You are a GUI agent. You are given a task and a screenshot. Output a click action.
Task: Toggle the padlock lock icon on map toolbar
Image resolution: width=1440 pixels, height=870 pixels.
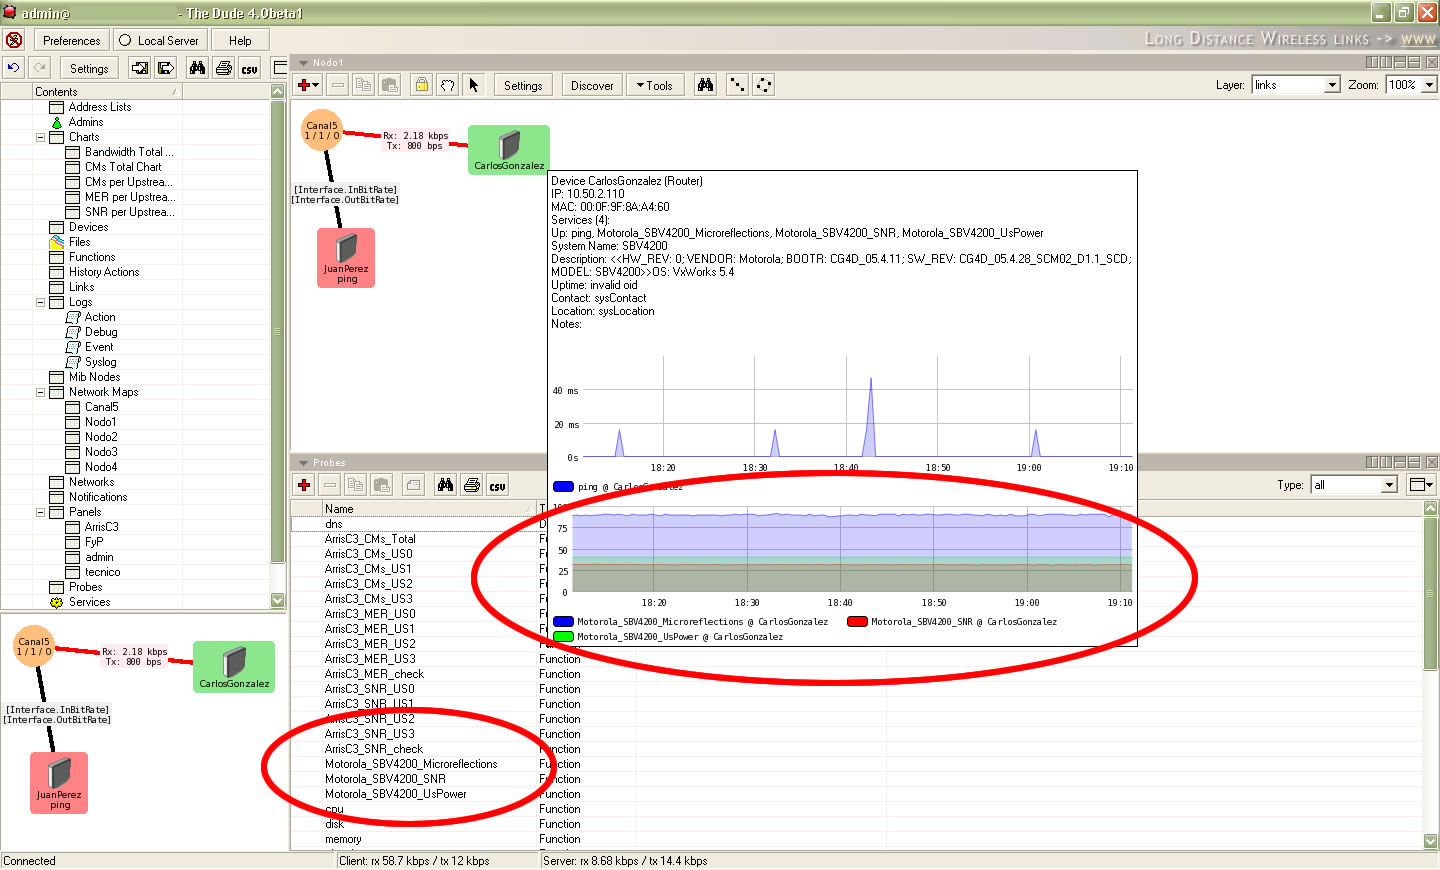click(422, 85)
